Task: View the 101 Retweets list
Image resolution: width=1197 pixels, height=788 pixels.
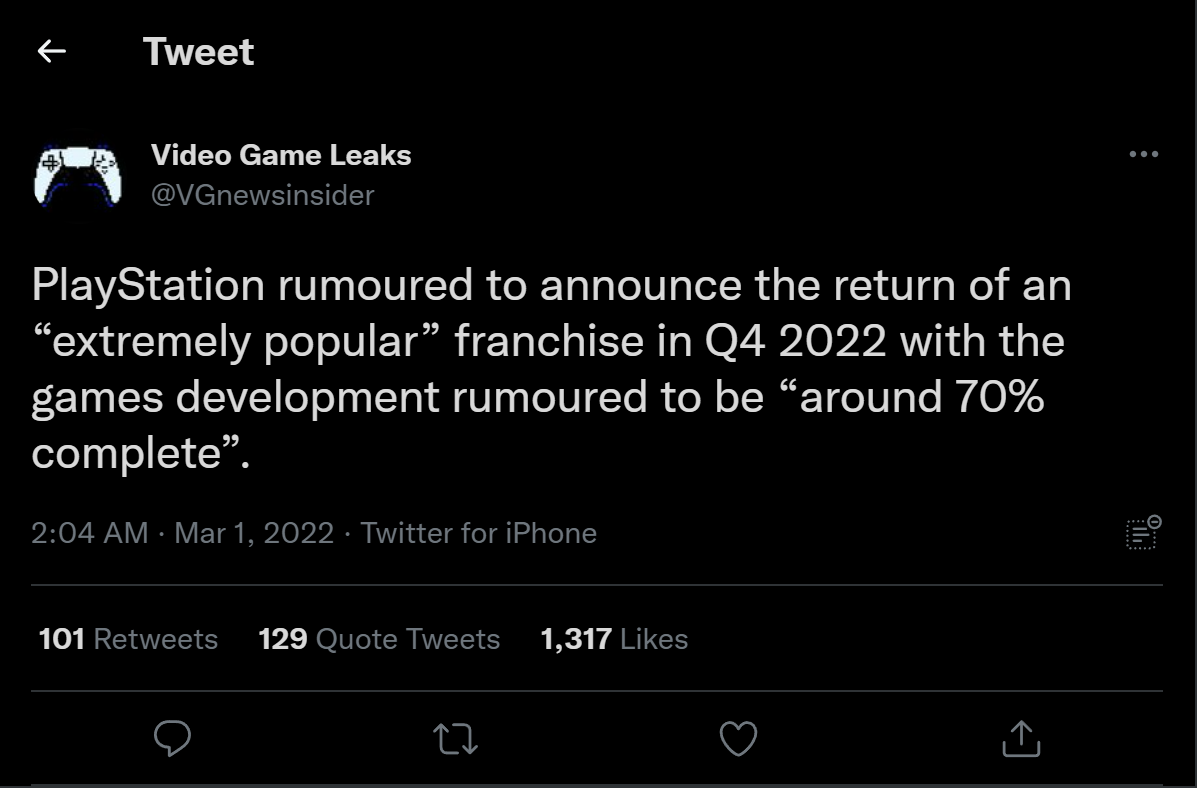Action: (x=128, y=639)
